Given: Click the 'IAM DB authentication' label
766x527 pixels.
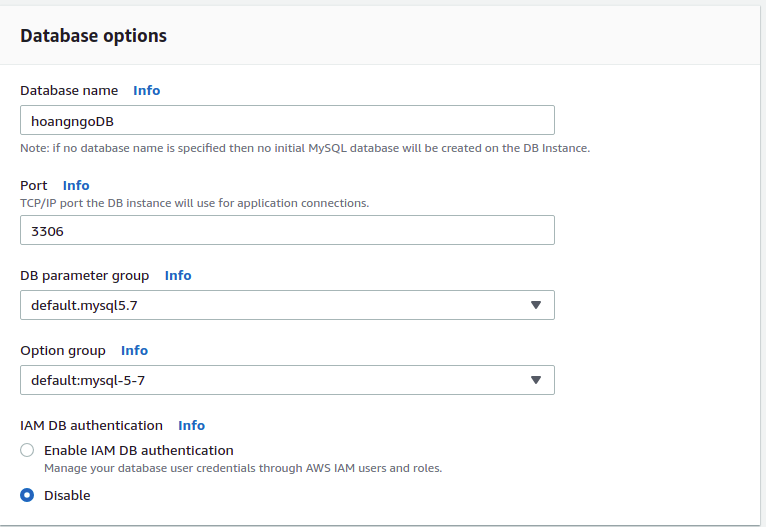Looking at the screenshot, I should pyautogui.click(x=91, y=425).
